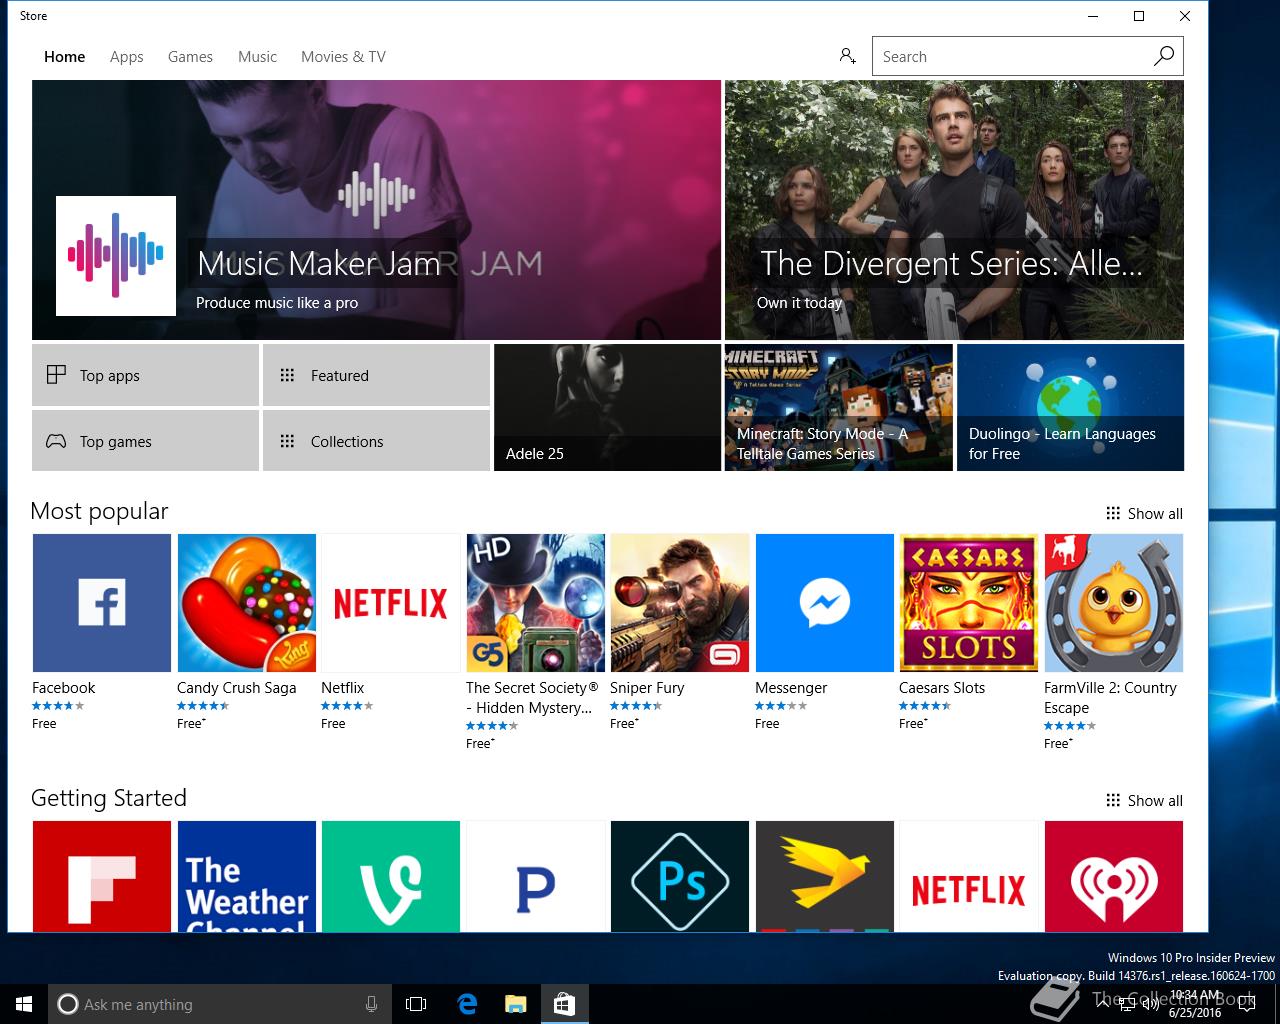Switch to the Movies & TV tab

pos(343,56)
